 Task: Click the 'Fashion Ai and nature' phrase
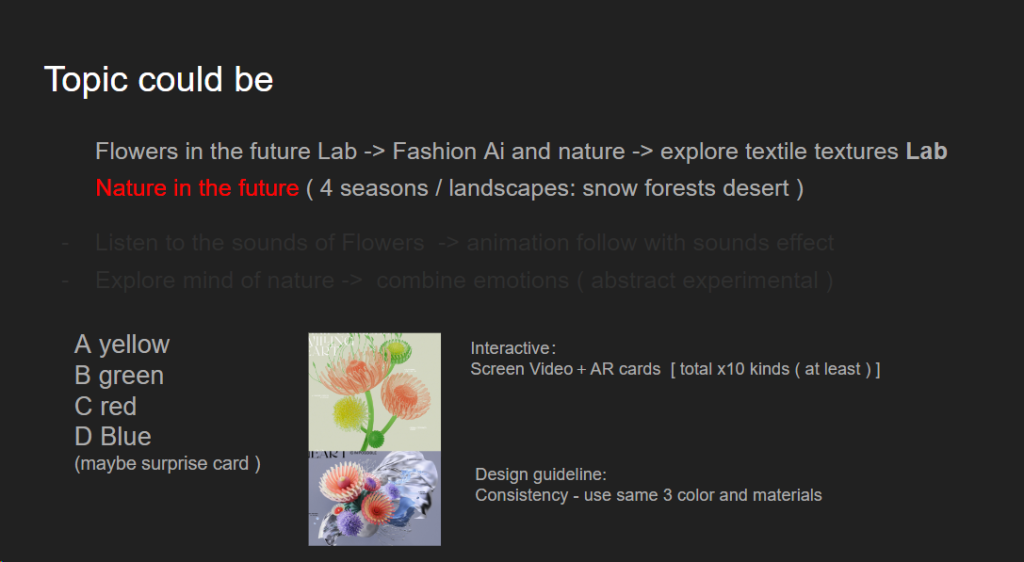tap(509, 151)
